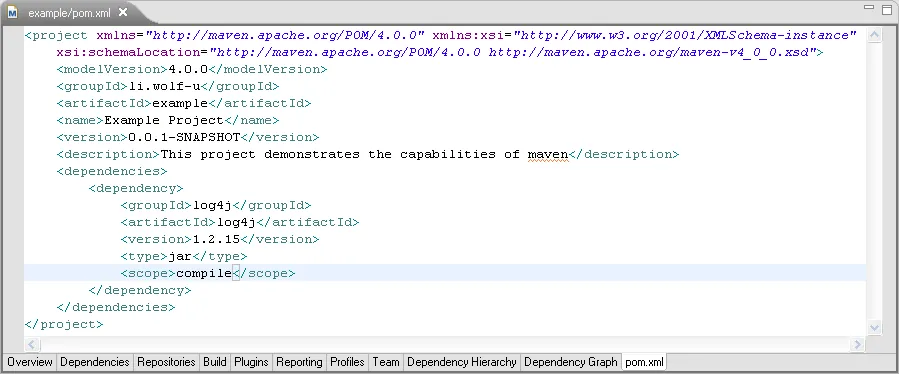This screenshot has height=374, width=899.
Task: Open the Dependencies tab
Action: point(95,362)
